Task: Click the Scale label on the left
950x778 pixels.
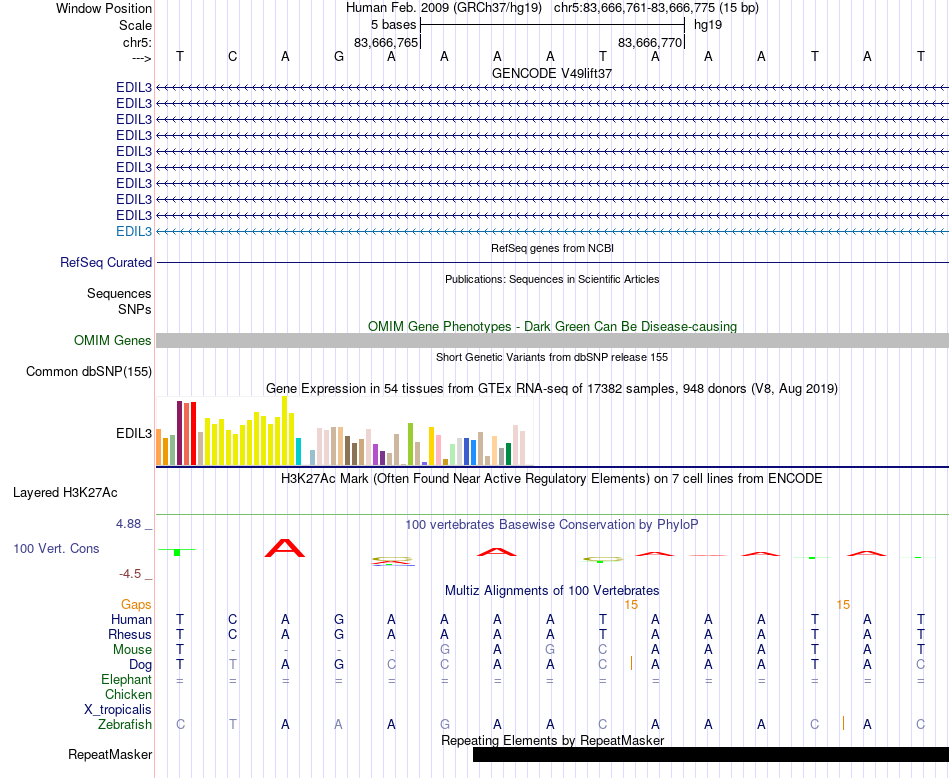Action: pos(136,25)
